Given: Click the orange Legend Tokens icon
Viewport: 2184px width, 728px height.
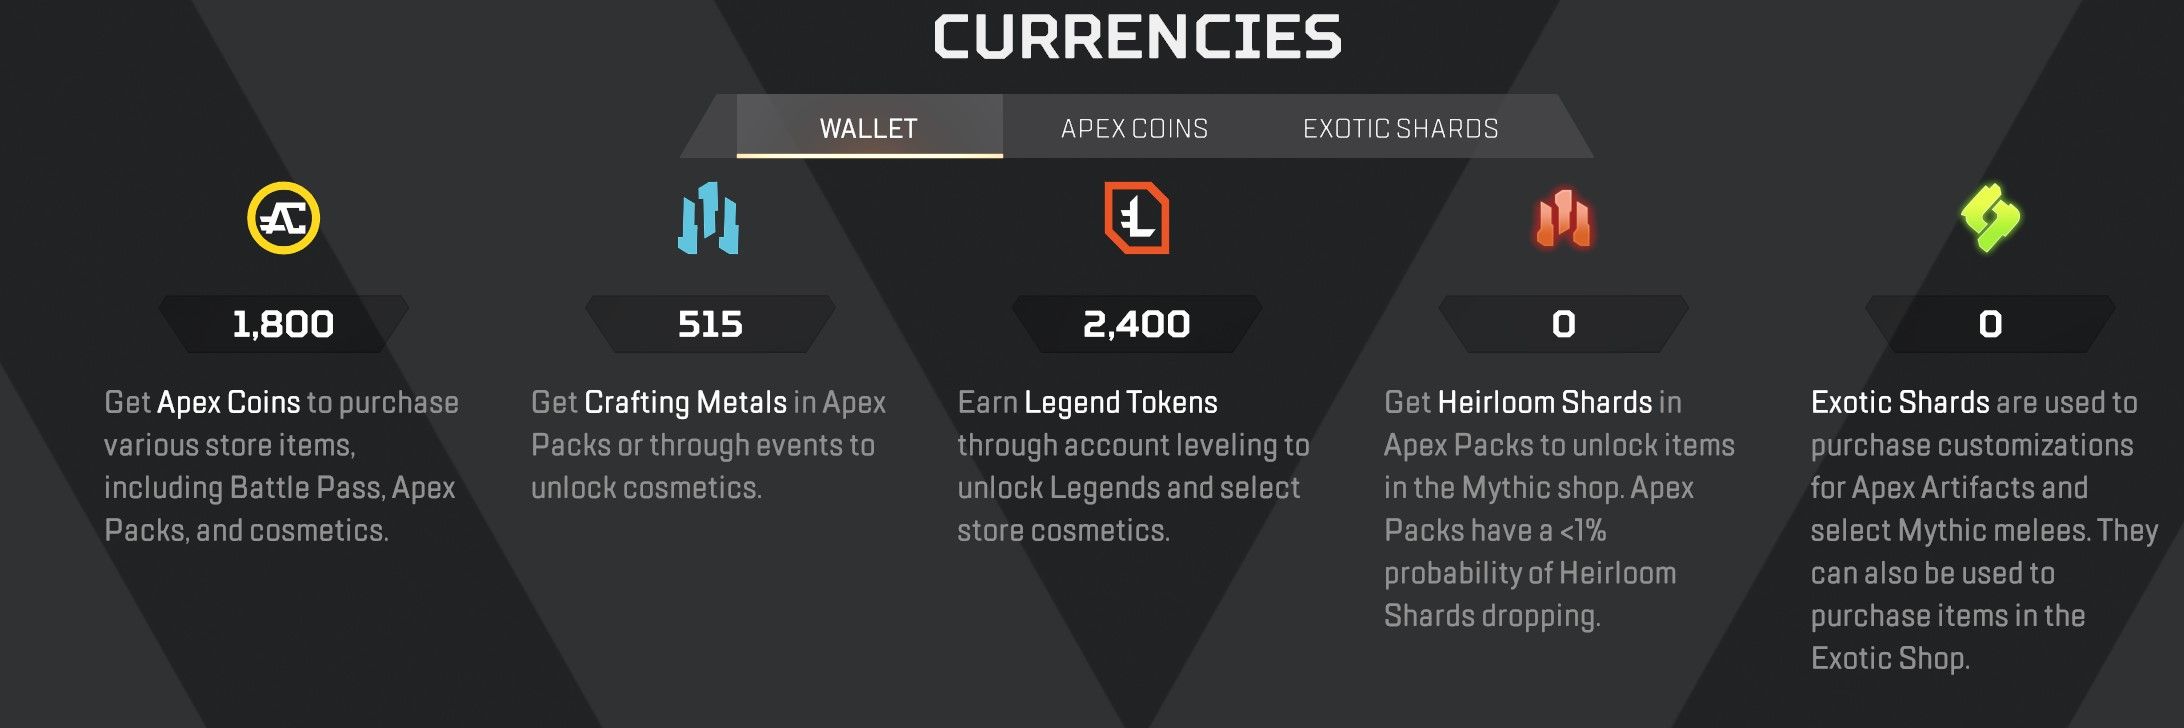Looking at the screenshot, I should point(1137,218).
